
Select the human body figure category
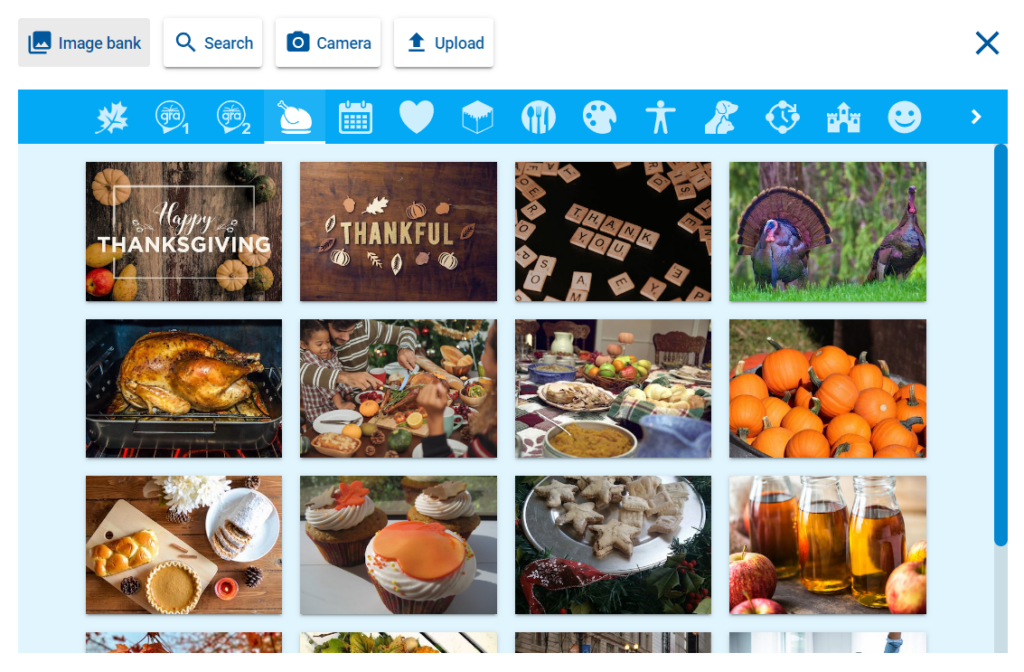(660, 118)
